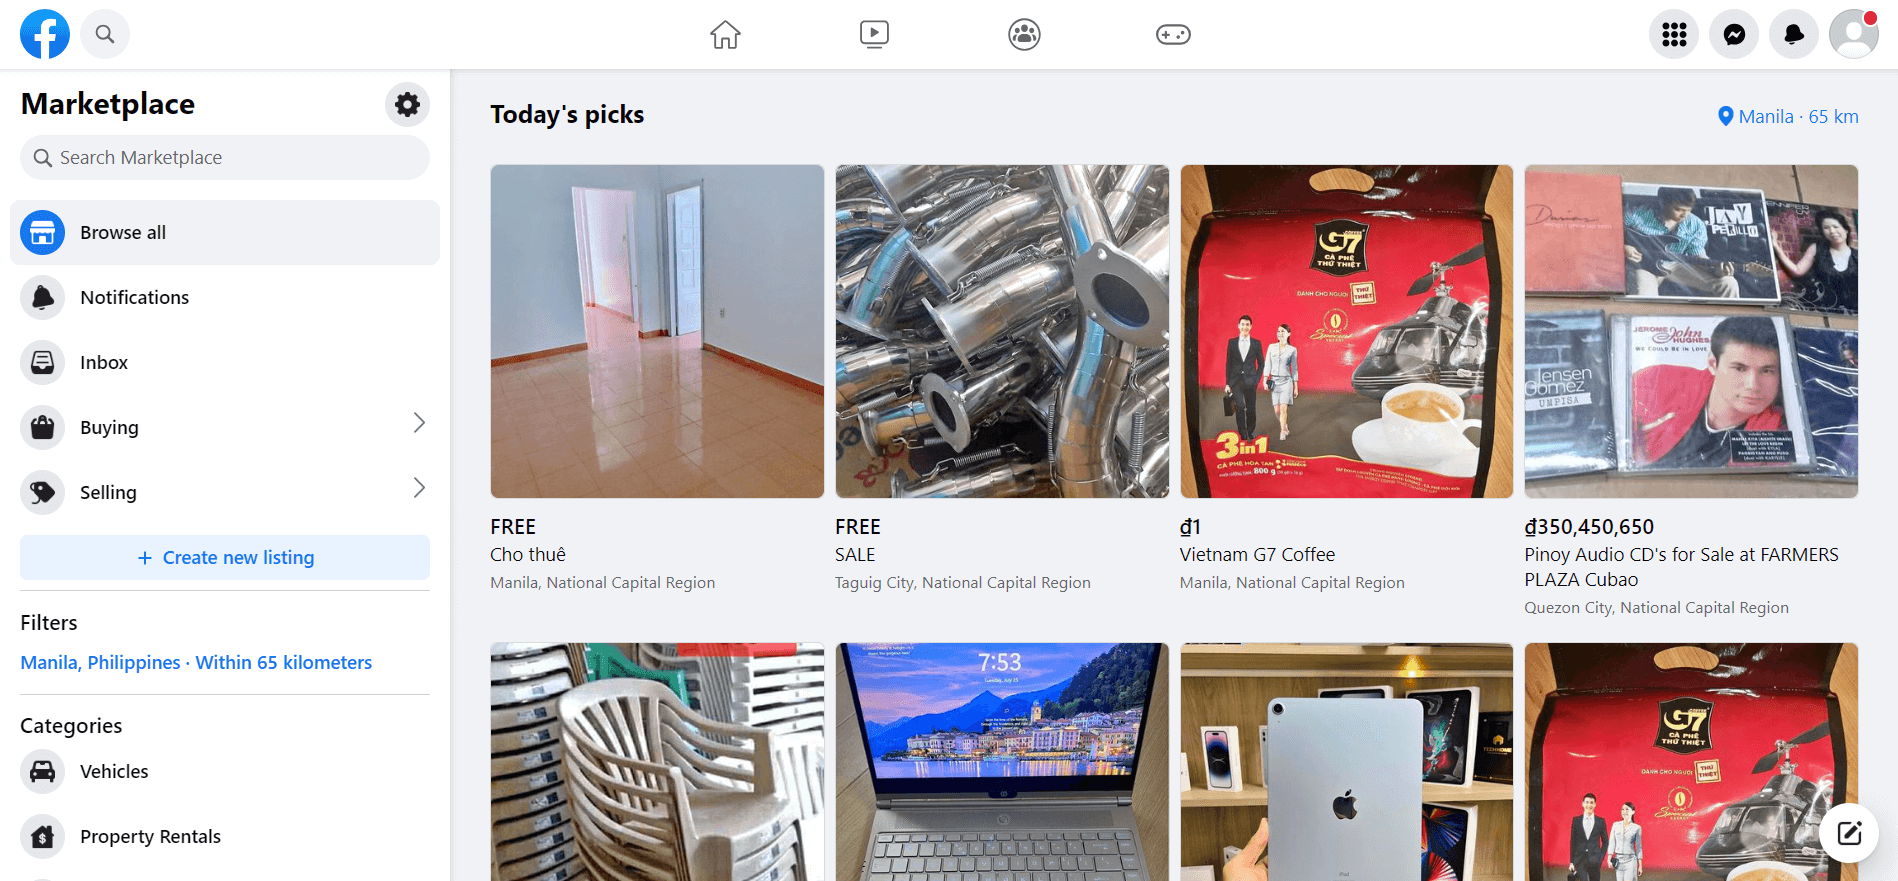Change location via Manila · 65 km link
Viewport: 1898px width, 881px height.
click(1788, 116)
